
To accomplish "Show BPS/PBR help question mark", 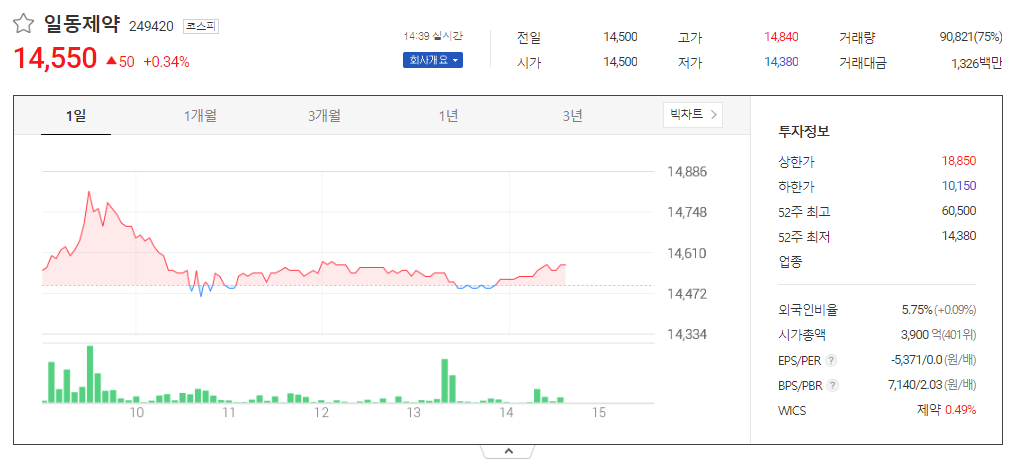I will (x=832, y=385).
